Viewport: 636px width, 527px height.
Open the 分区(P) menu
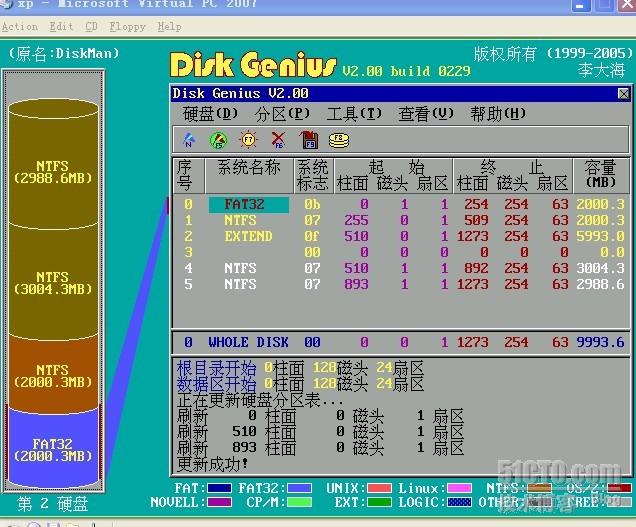coord(282,114)
